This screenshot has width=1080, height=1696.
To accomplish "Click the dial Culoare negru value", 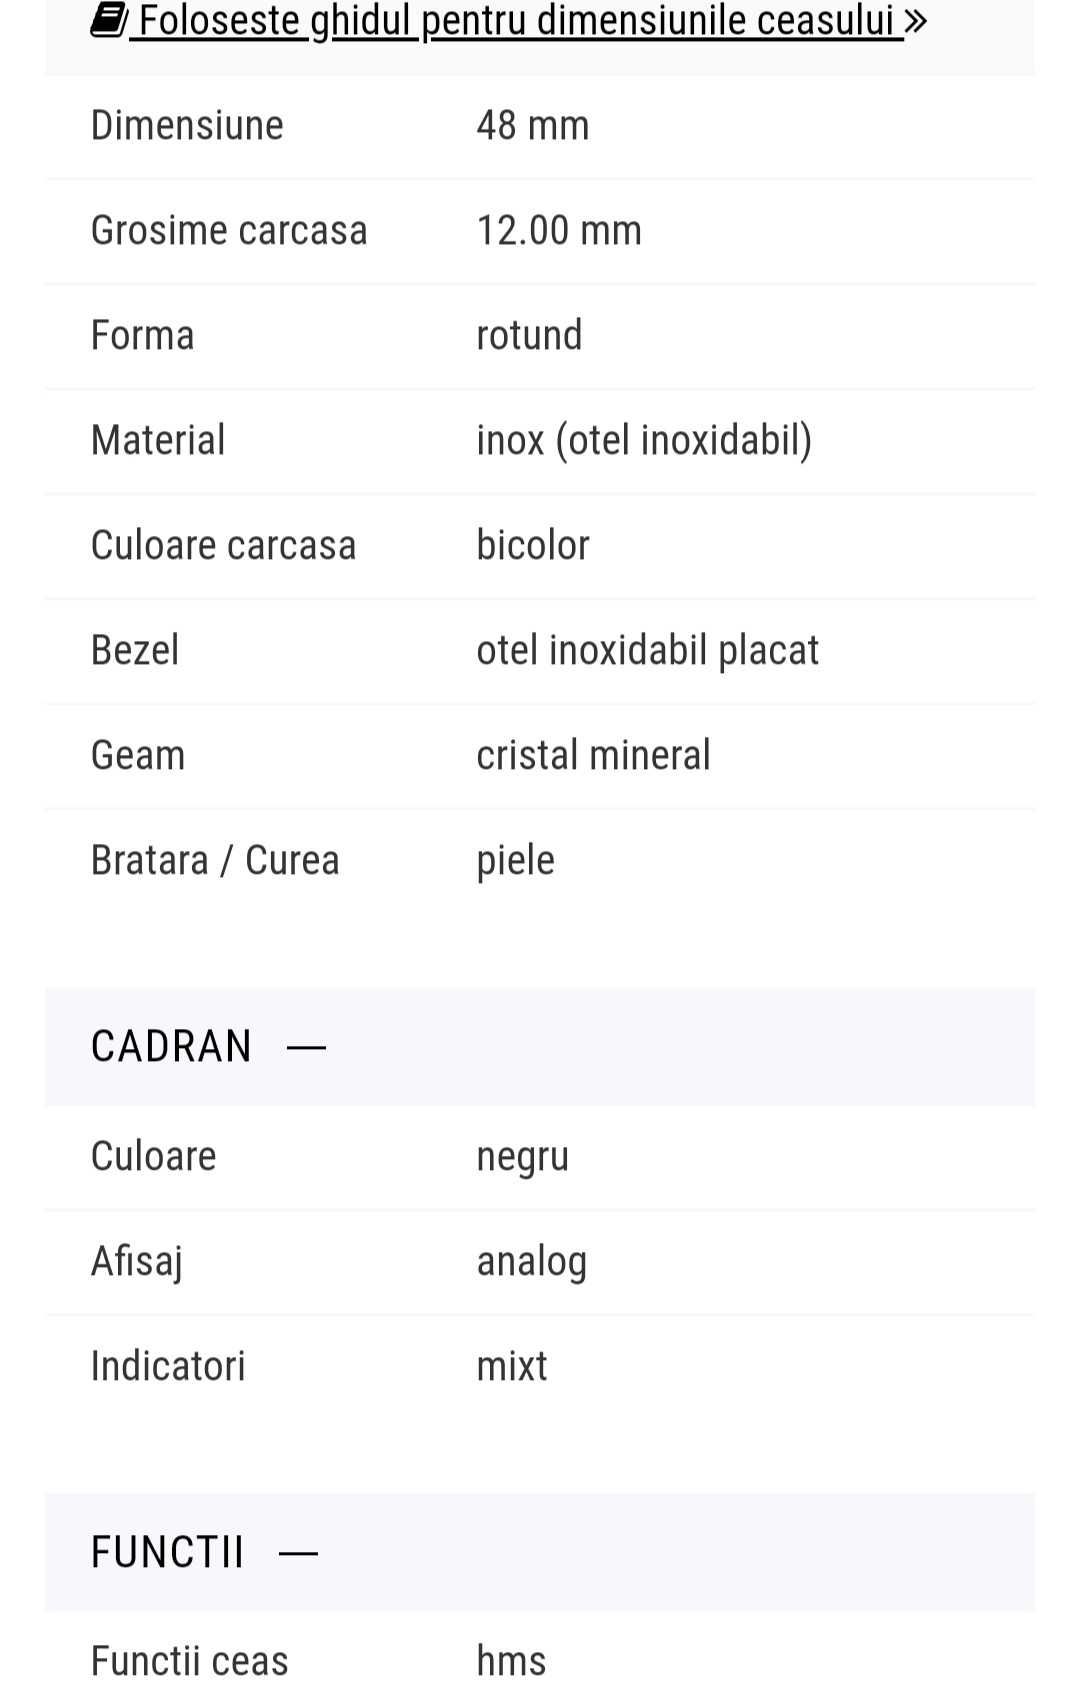I will tap(523, 1157).
